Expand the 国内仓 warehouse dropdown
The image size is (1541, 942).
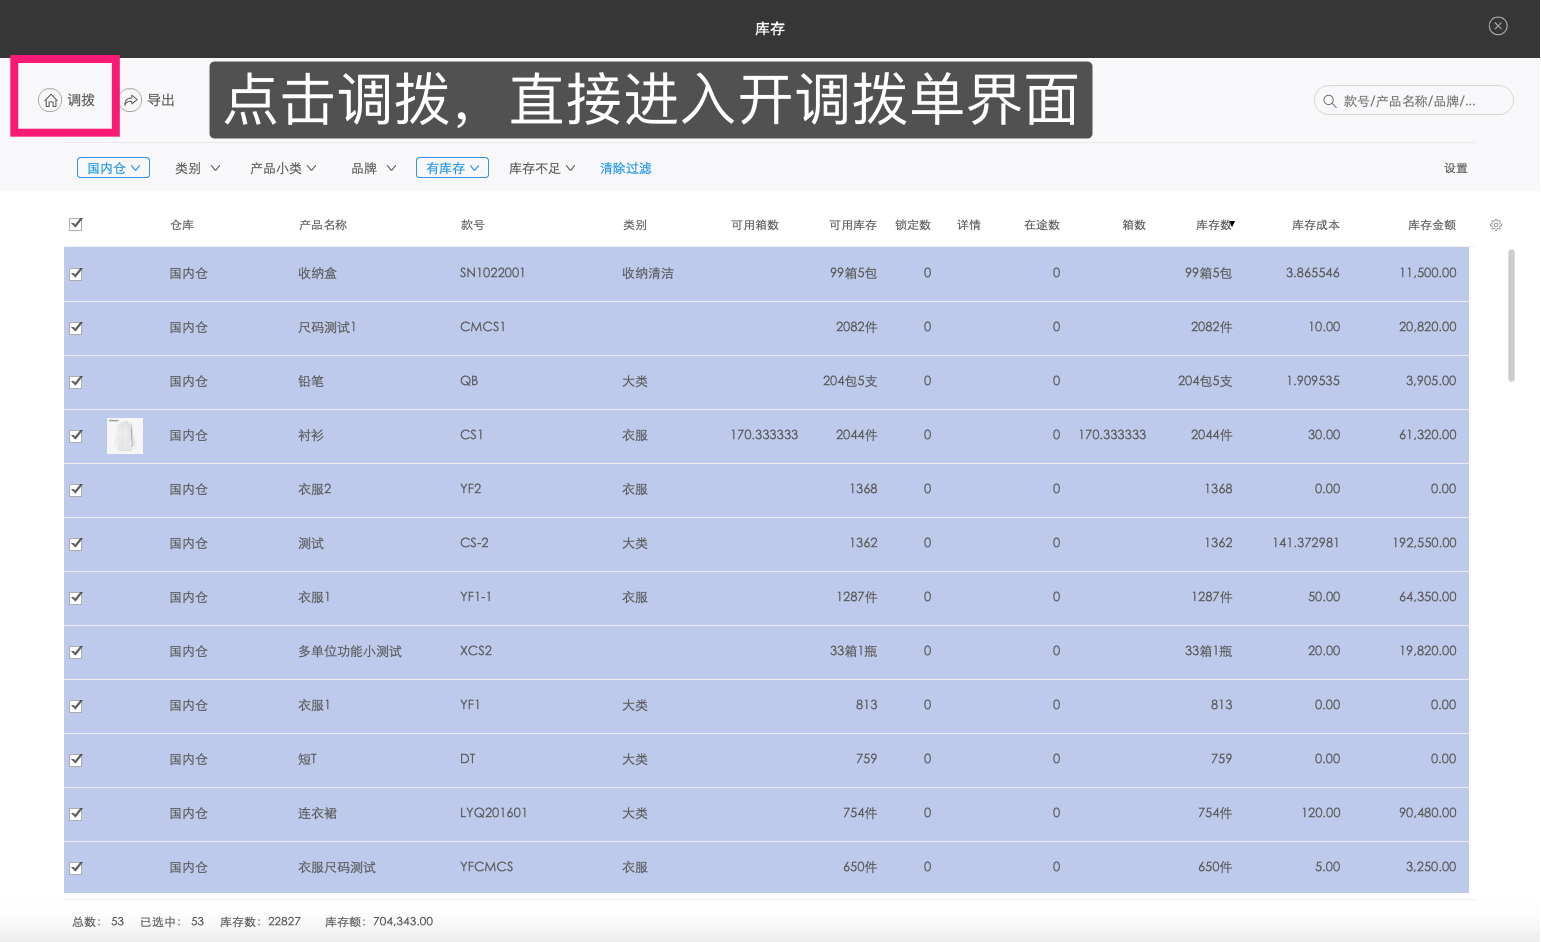(x=113, y=167)
